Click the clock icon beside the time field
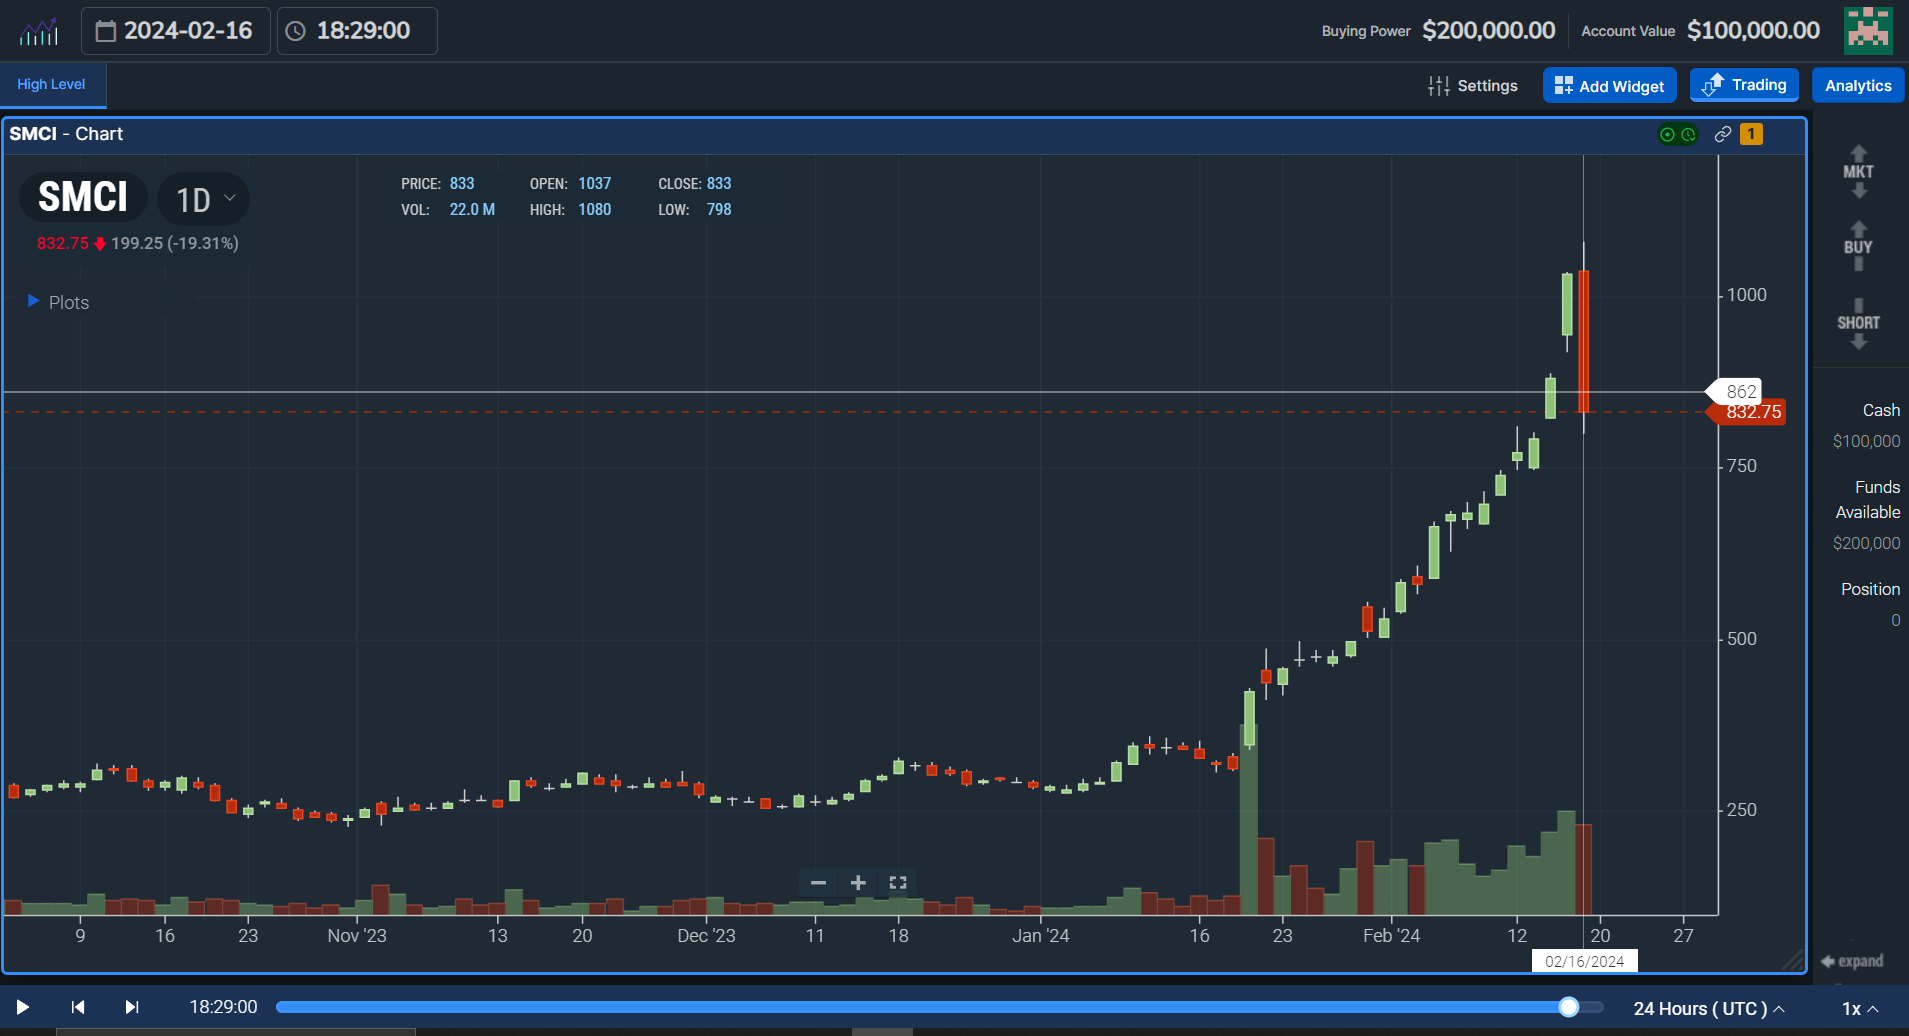The image size is (1909, 1036). (295, 30)
